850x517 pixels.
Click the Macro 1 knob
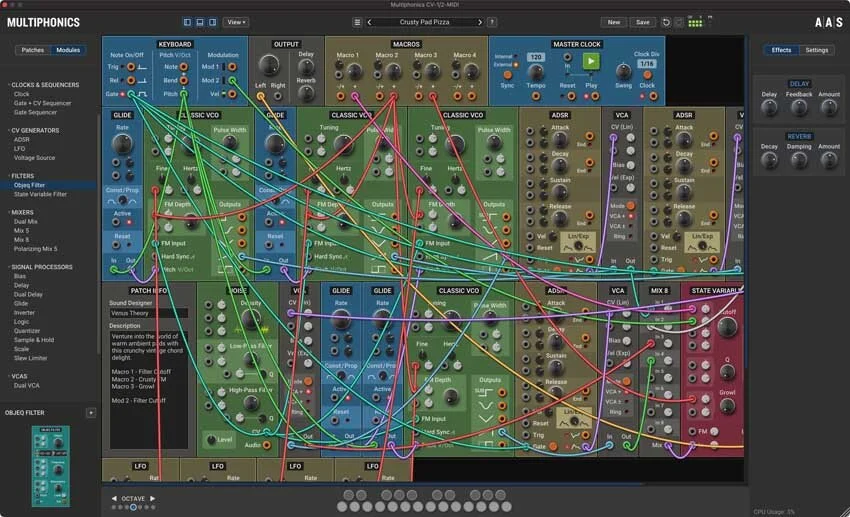point(354,71)
